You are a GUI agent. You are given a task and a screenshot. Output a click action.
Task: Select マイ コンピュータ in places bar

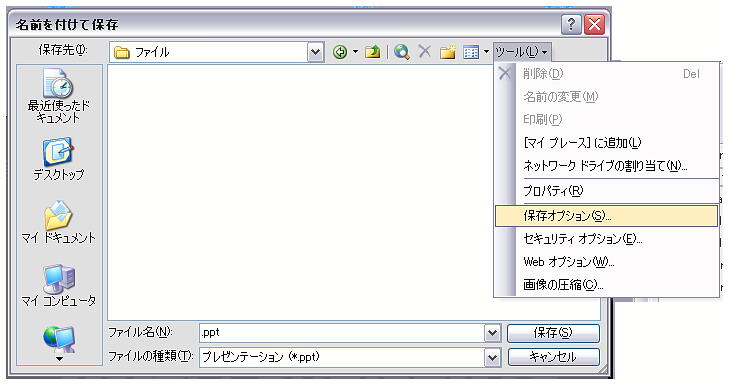pos(59,285)
